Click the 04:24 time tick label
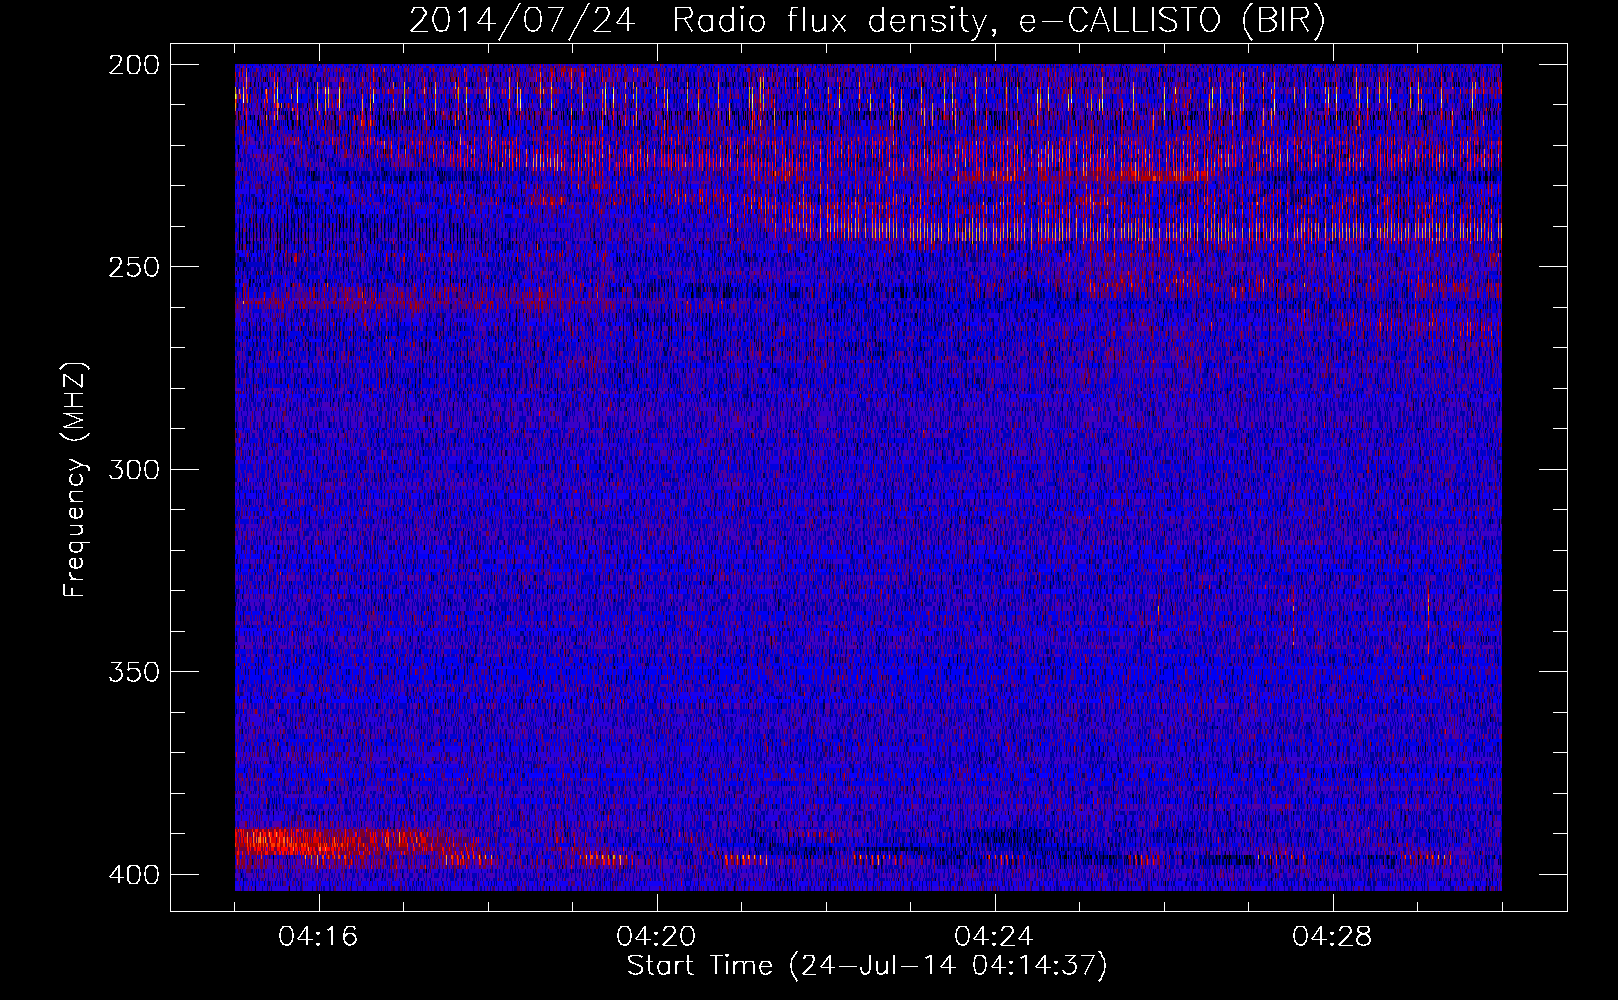 pos(995,937)
